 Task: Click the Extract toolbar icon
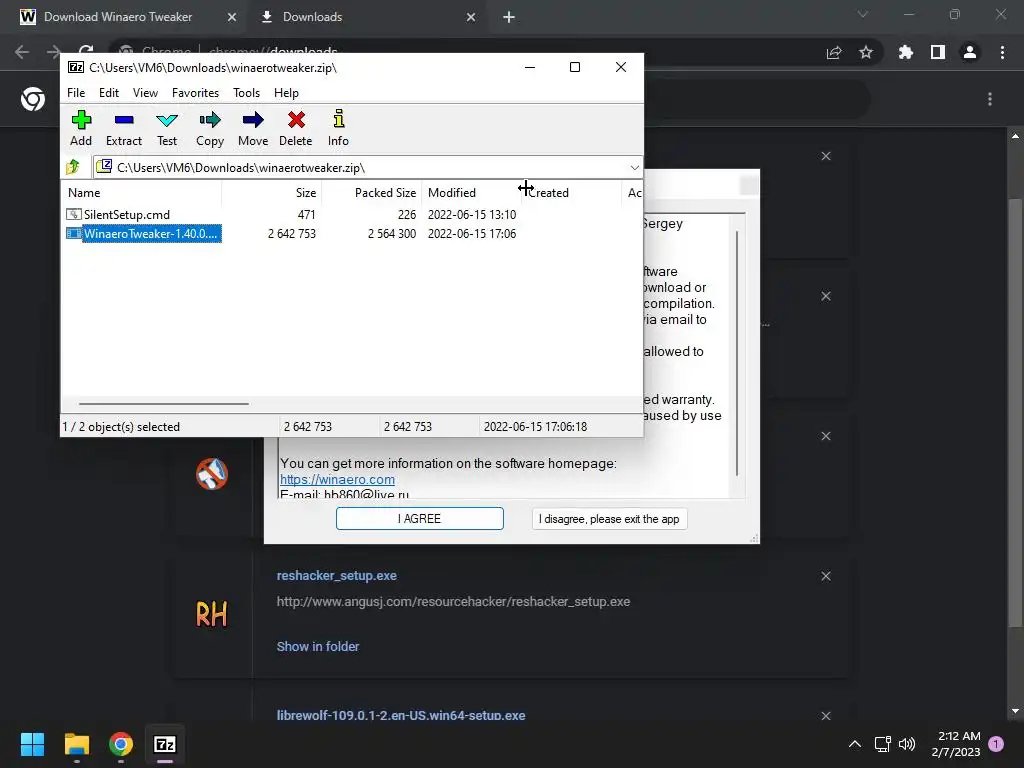[123, 128]
